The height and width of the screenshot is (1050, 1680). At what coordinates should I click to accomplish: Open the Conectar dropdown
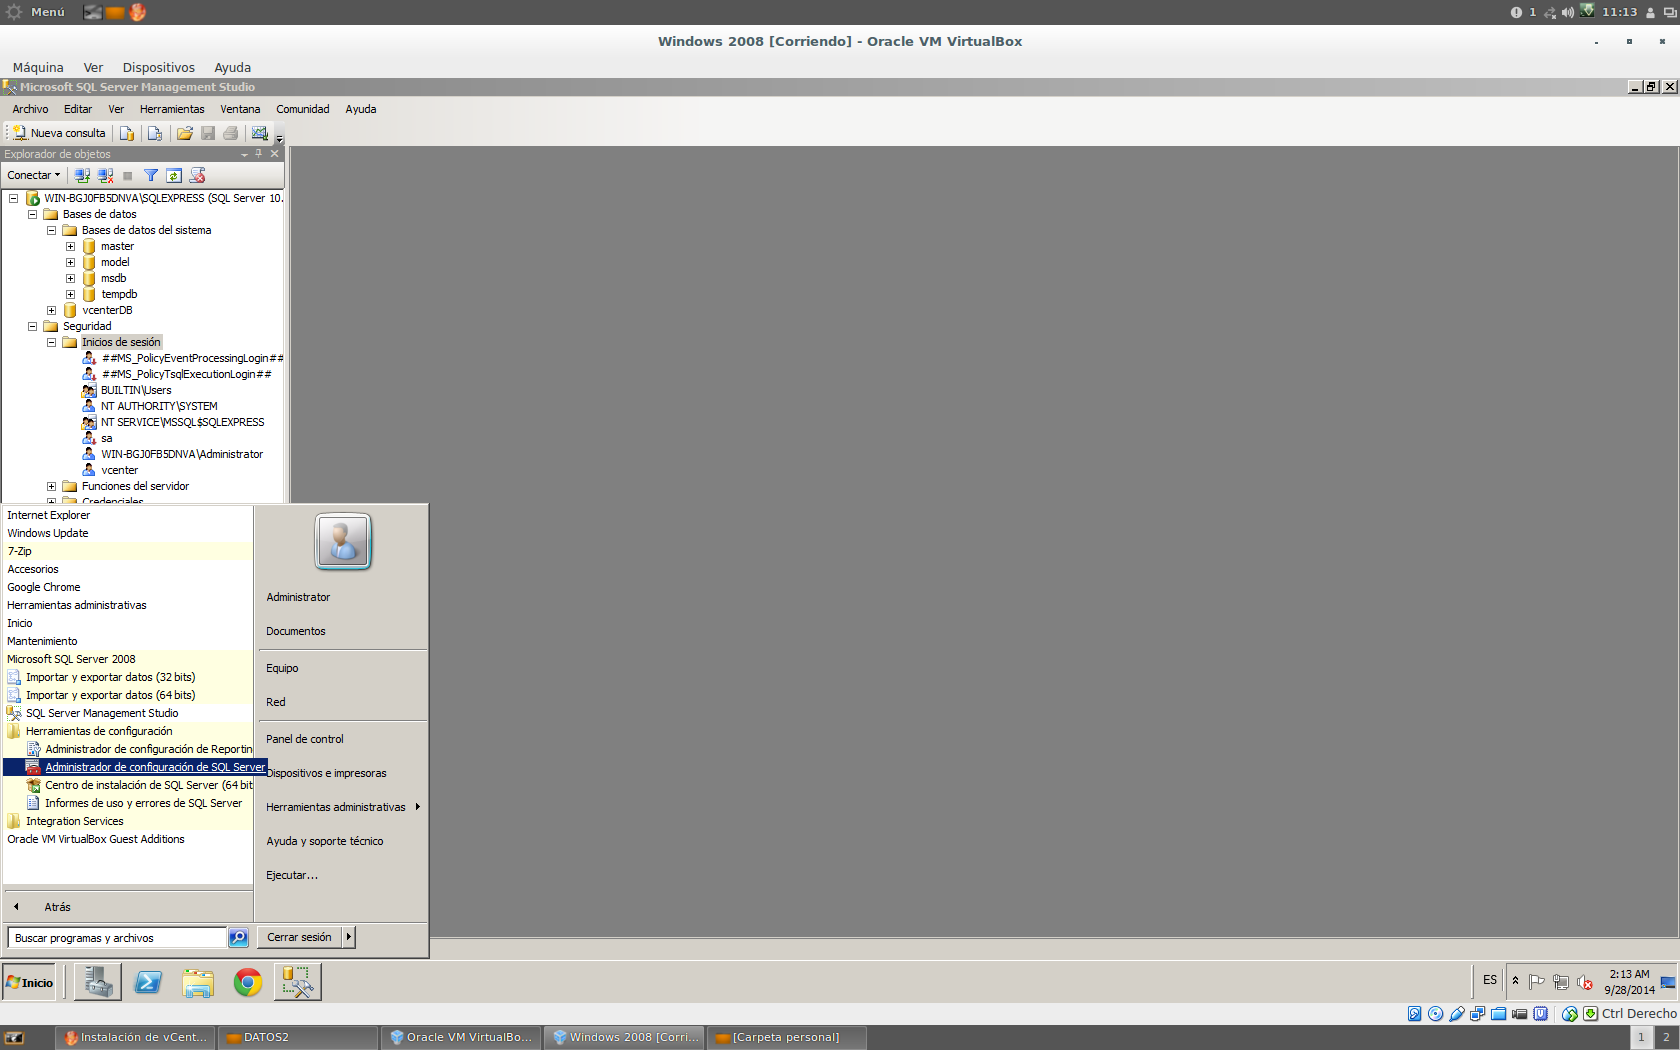34,175
